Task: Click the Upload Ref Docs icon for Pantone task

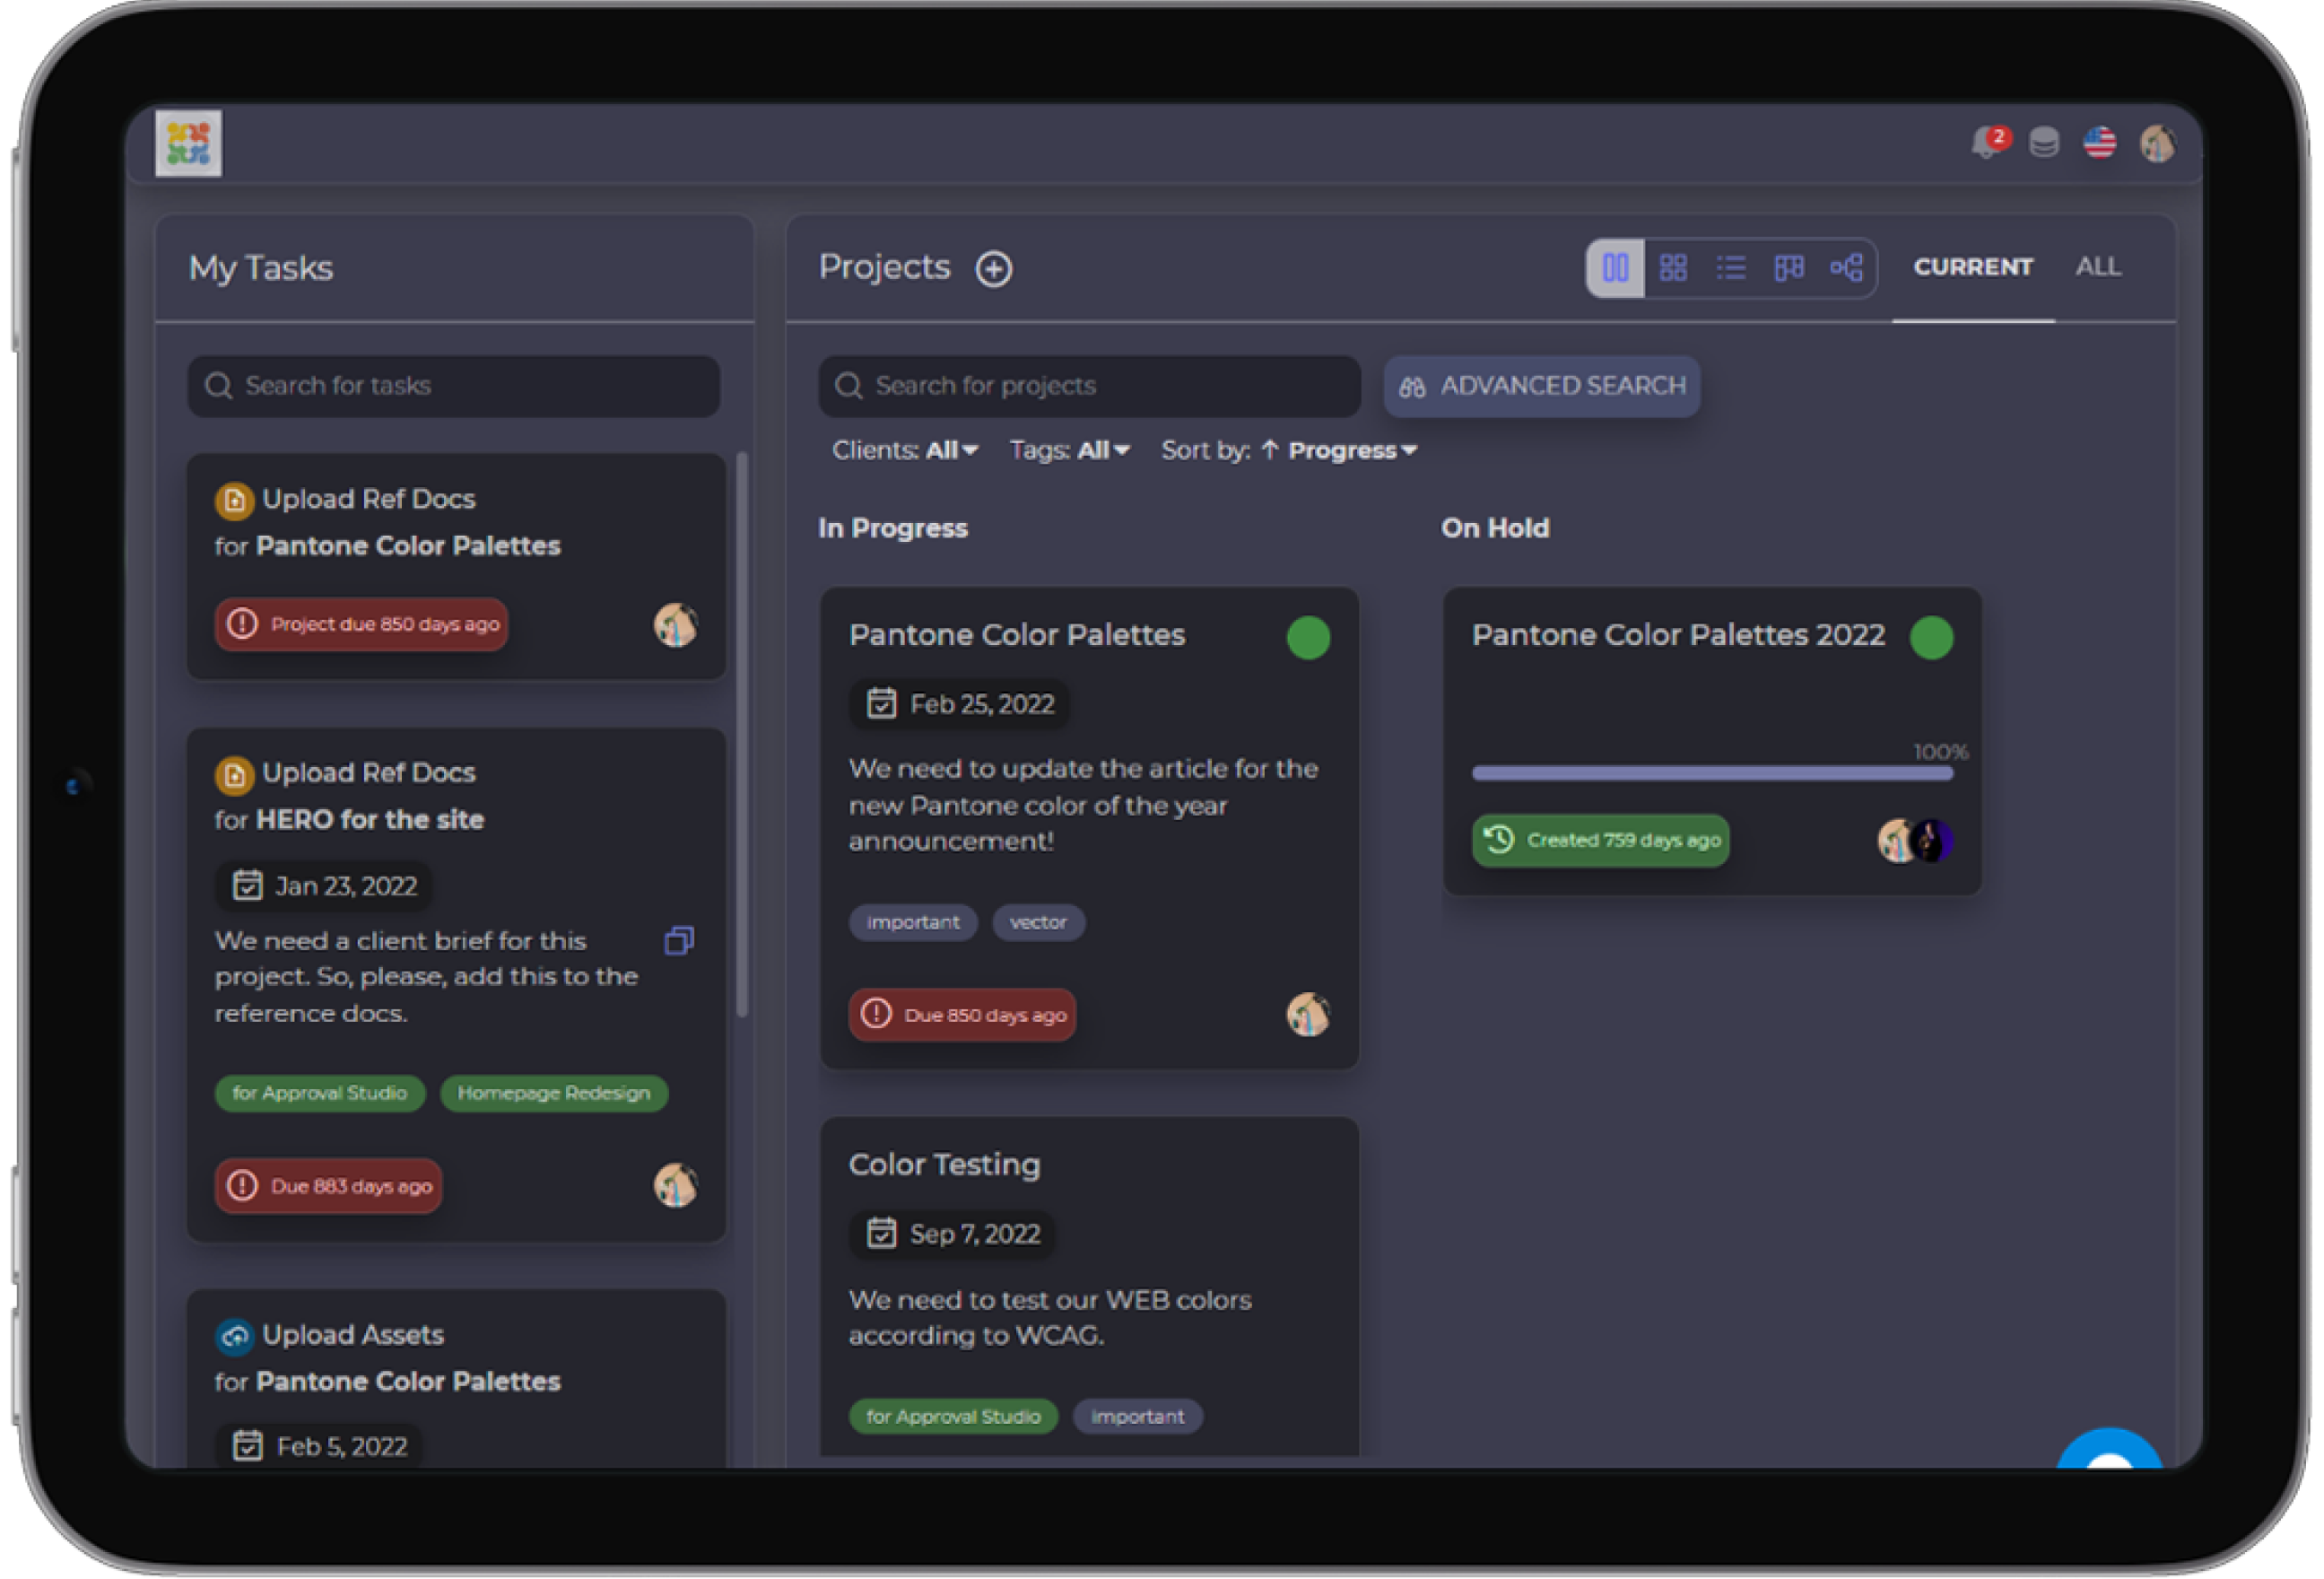Action: pyautogui.click(x=234, y=500)
